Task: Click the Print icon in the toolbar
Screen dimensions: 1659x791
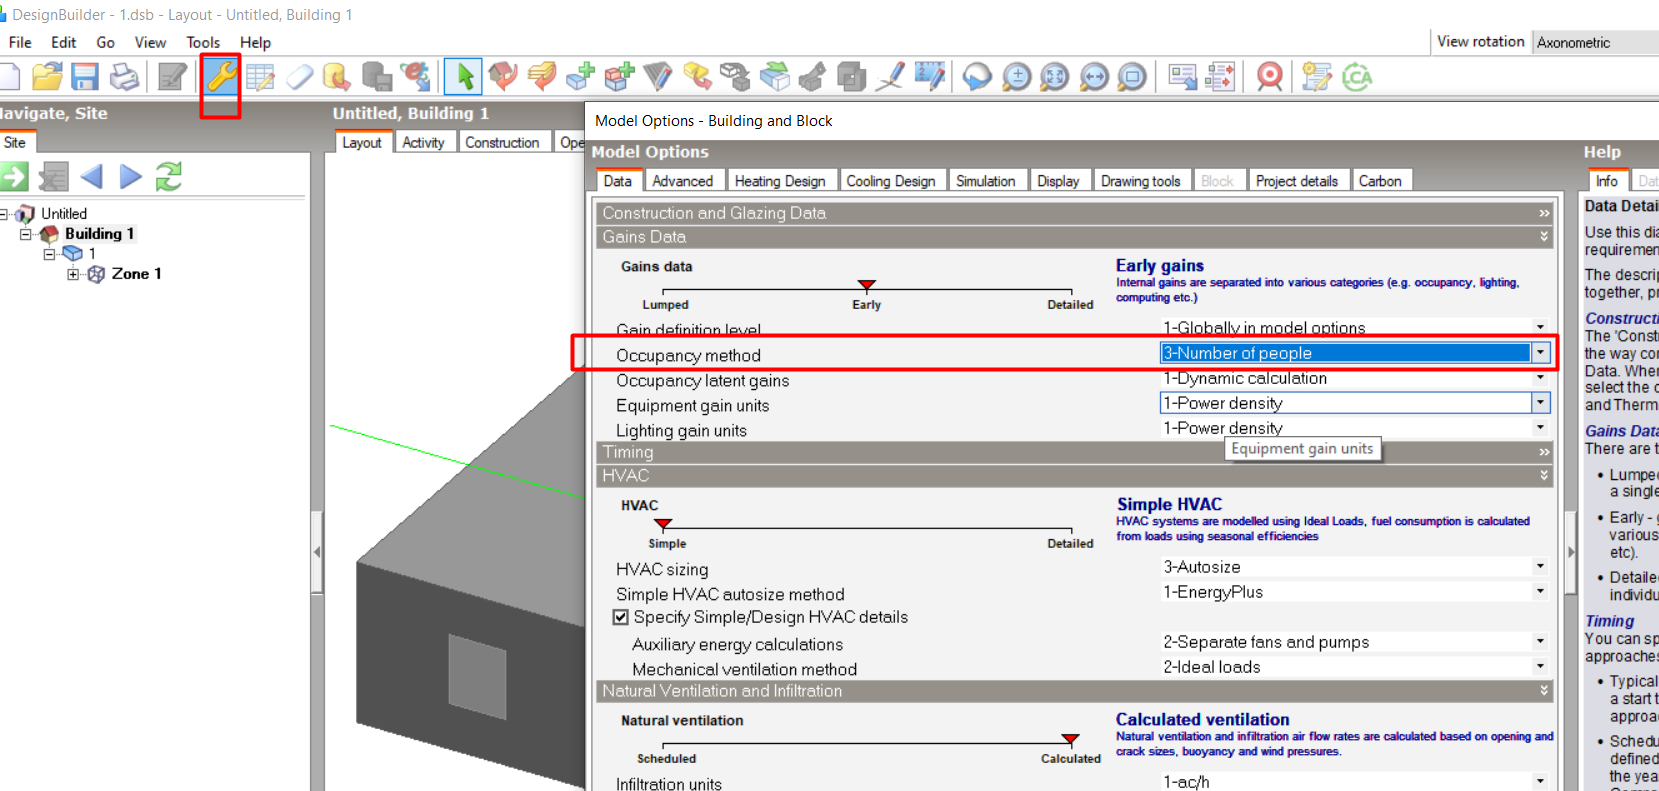Action: tap(124, 77)
